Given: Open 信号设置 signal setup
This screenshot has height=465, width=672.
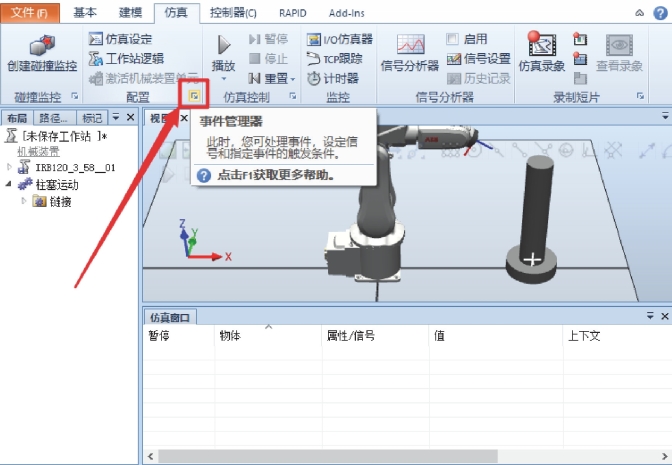Looking at the screenshot, I should point(478,58).
